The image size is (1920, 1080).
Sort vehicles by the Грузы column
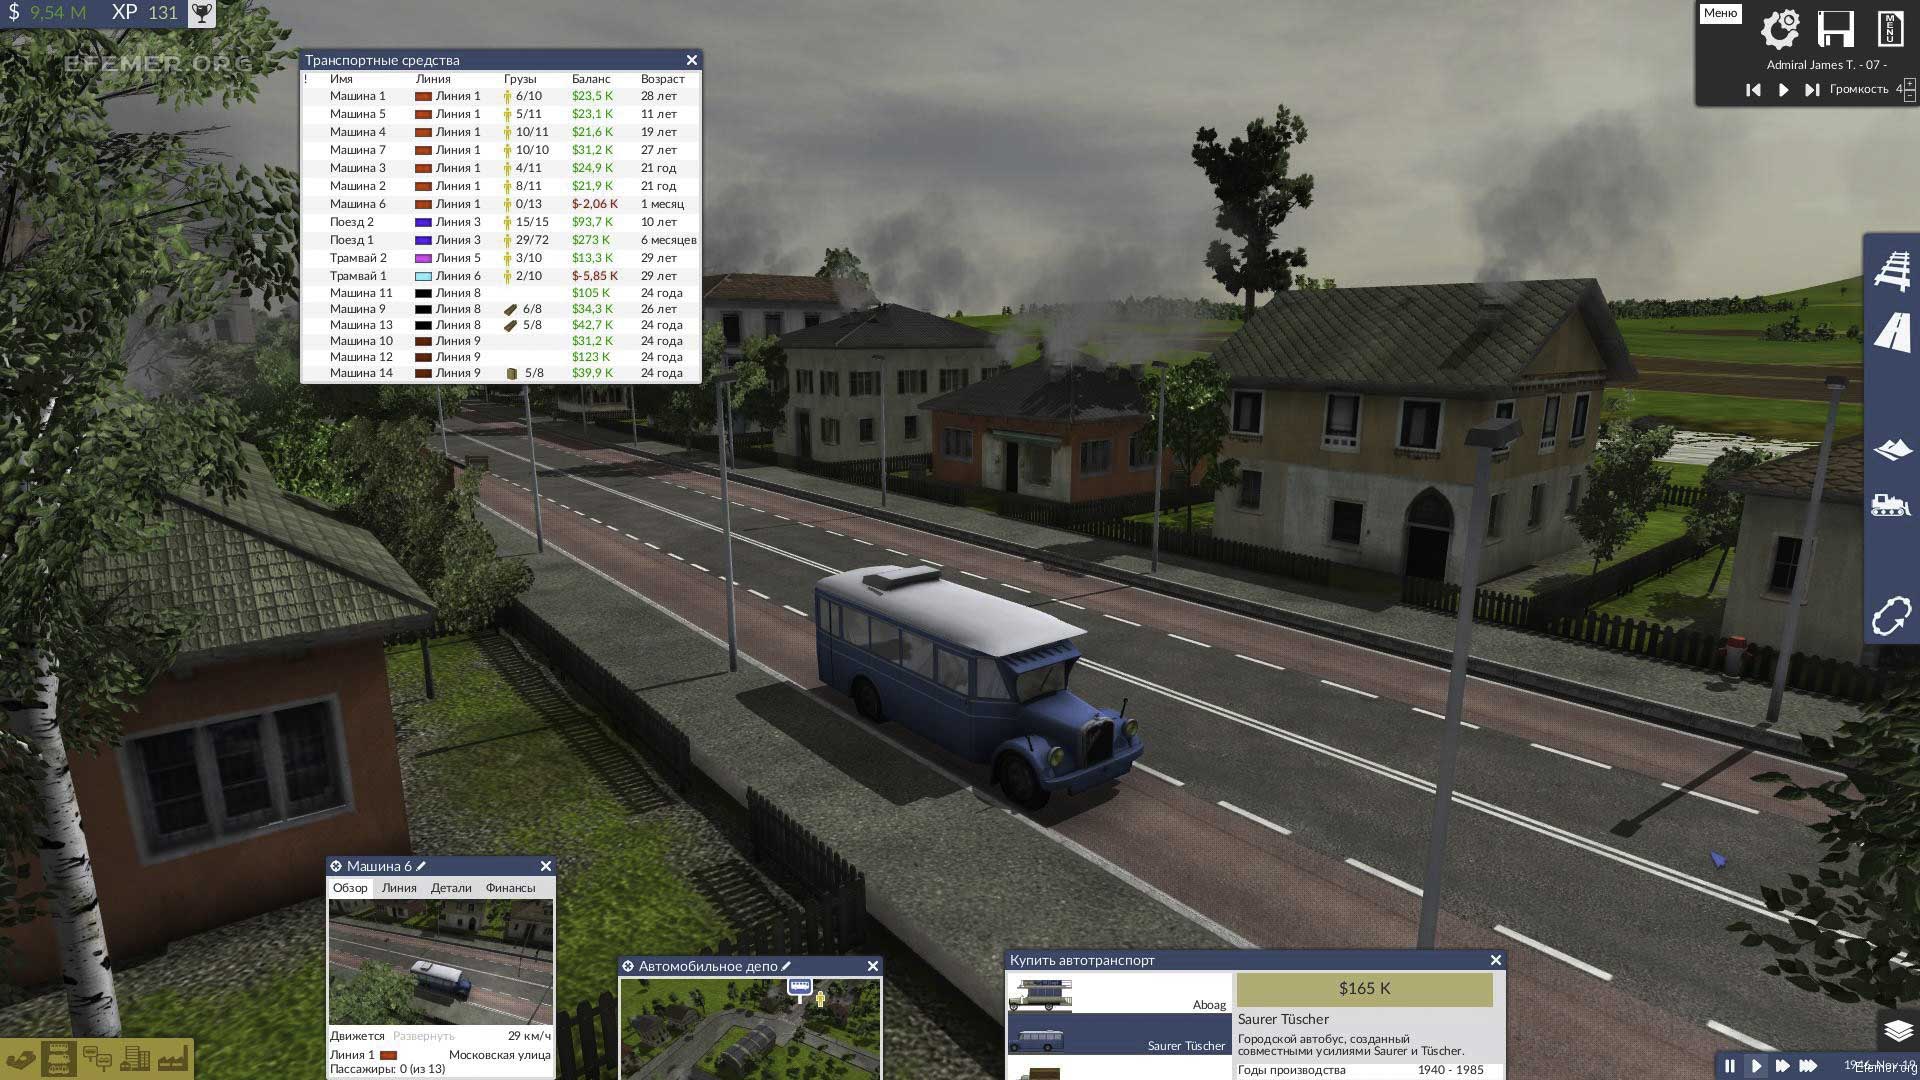520,79
